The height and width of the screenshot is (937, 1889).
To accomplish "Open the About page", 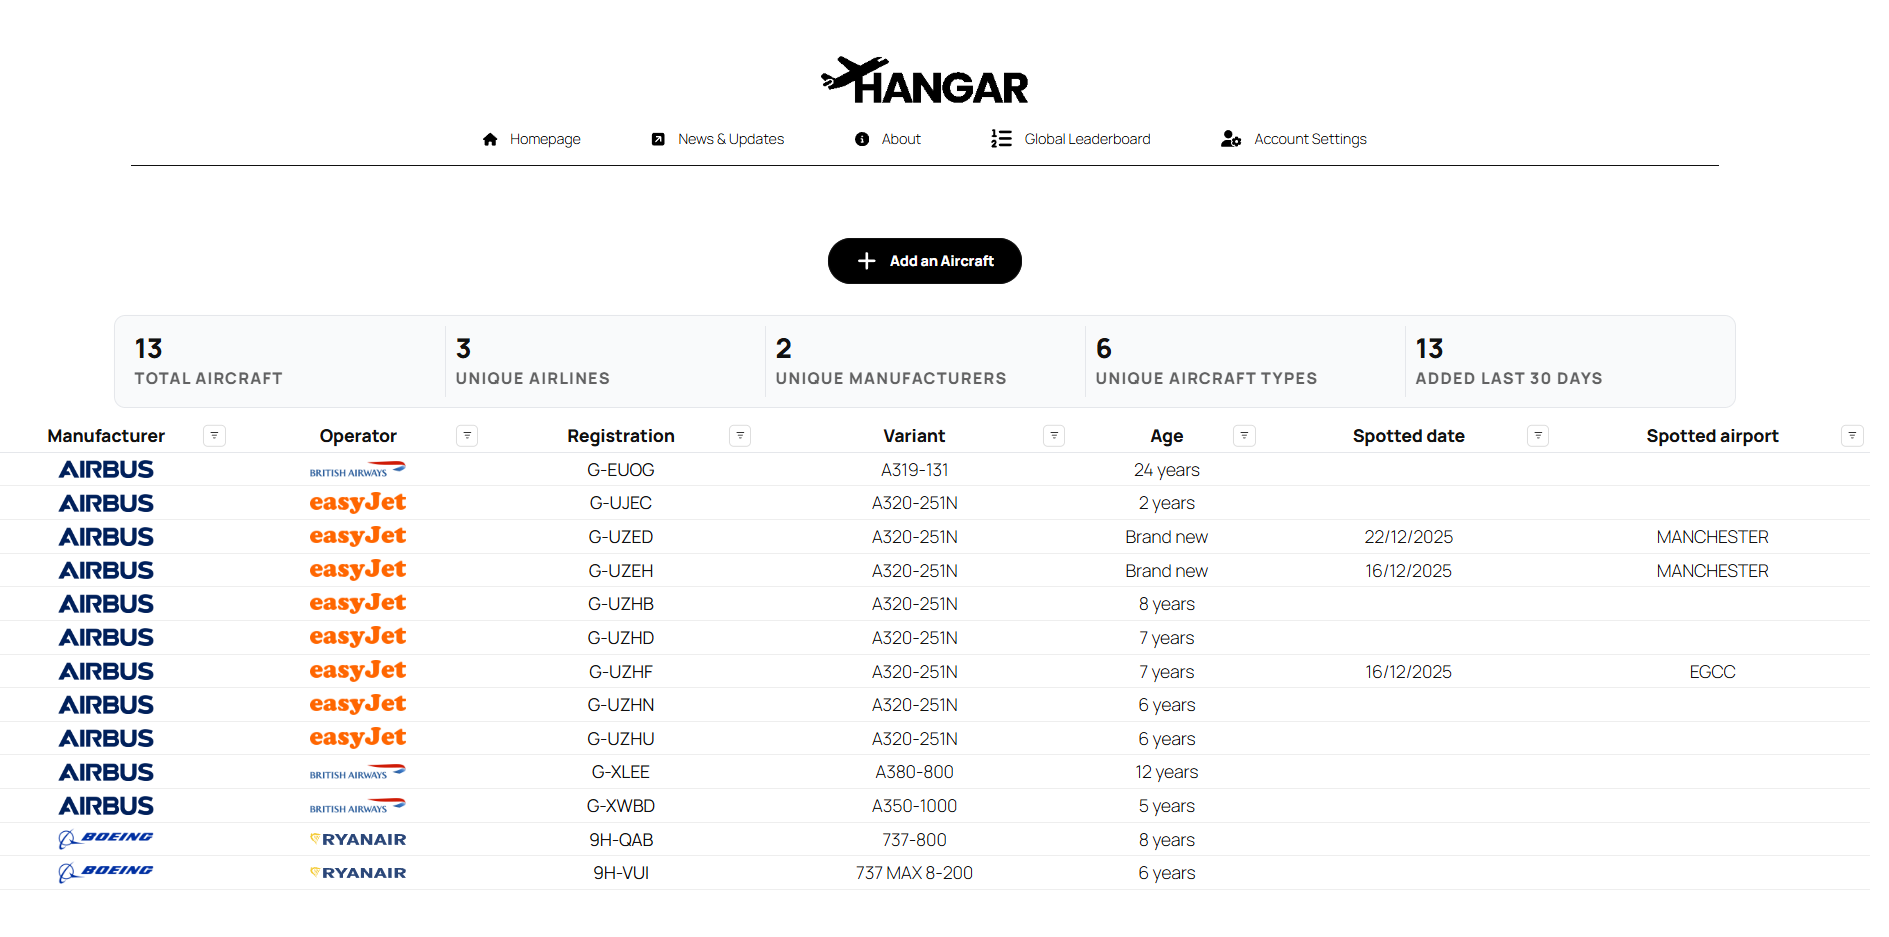I will 901,139.
